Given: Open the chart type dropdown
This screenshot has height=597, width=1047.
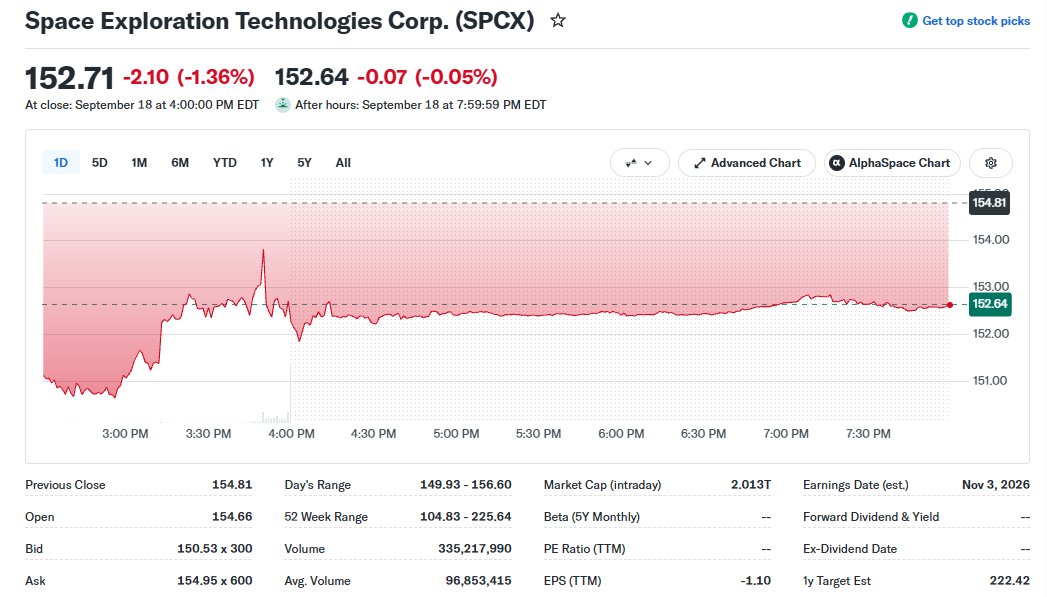Looking at the screenshot, I should (640, 163).
